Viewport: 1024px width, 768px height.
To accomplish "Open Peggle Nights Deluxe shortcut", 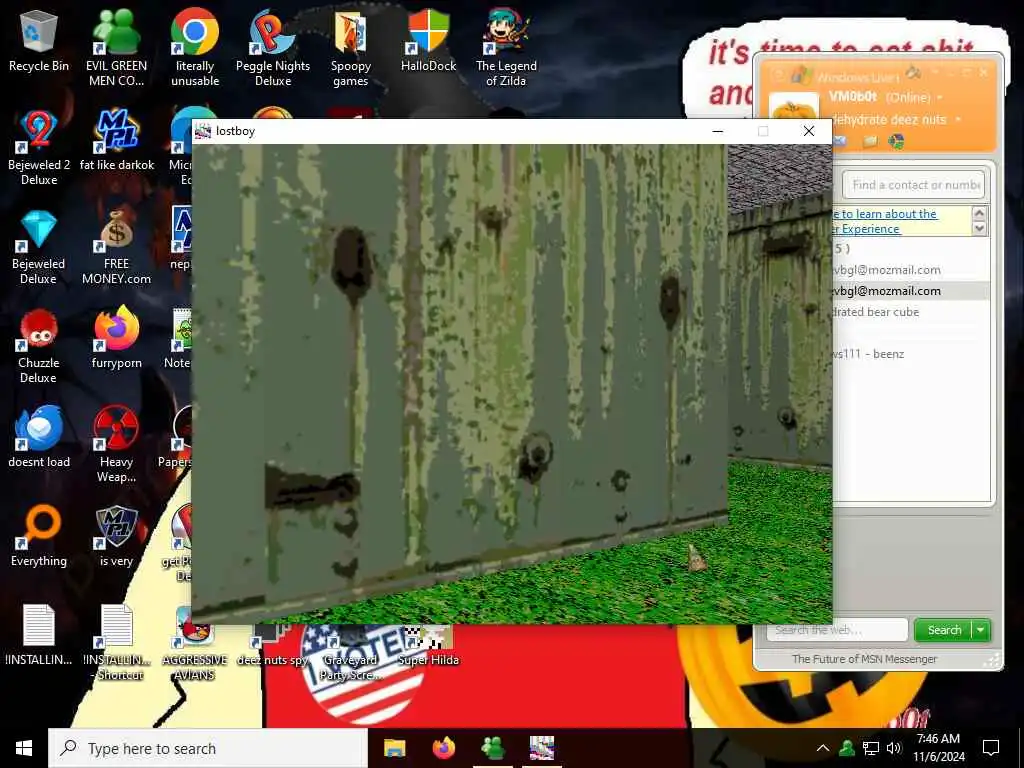I will [x=272, y=47].
